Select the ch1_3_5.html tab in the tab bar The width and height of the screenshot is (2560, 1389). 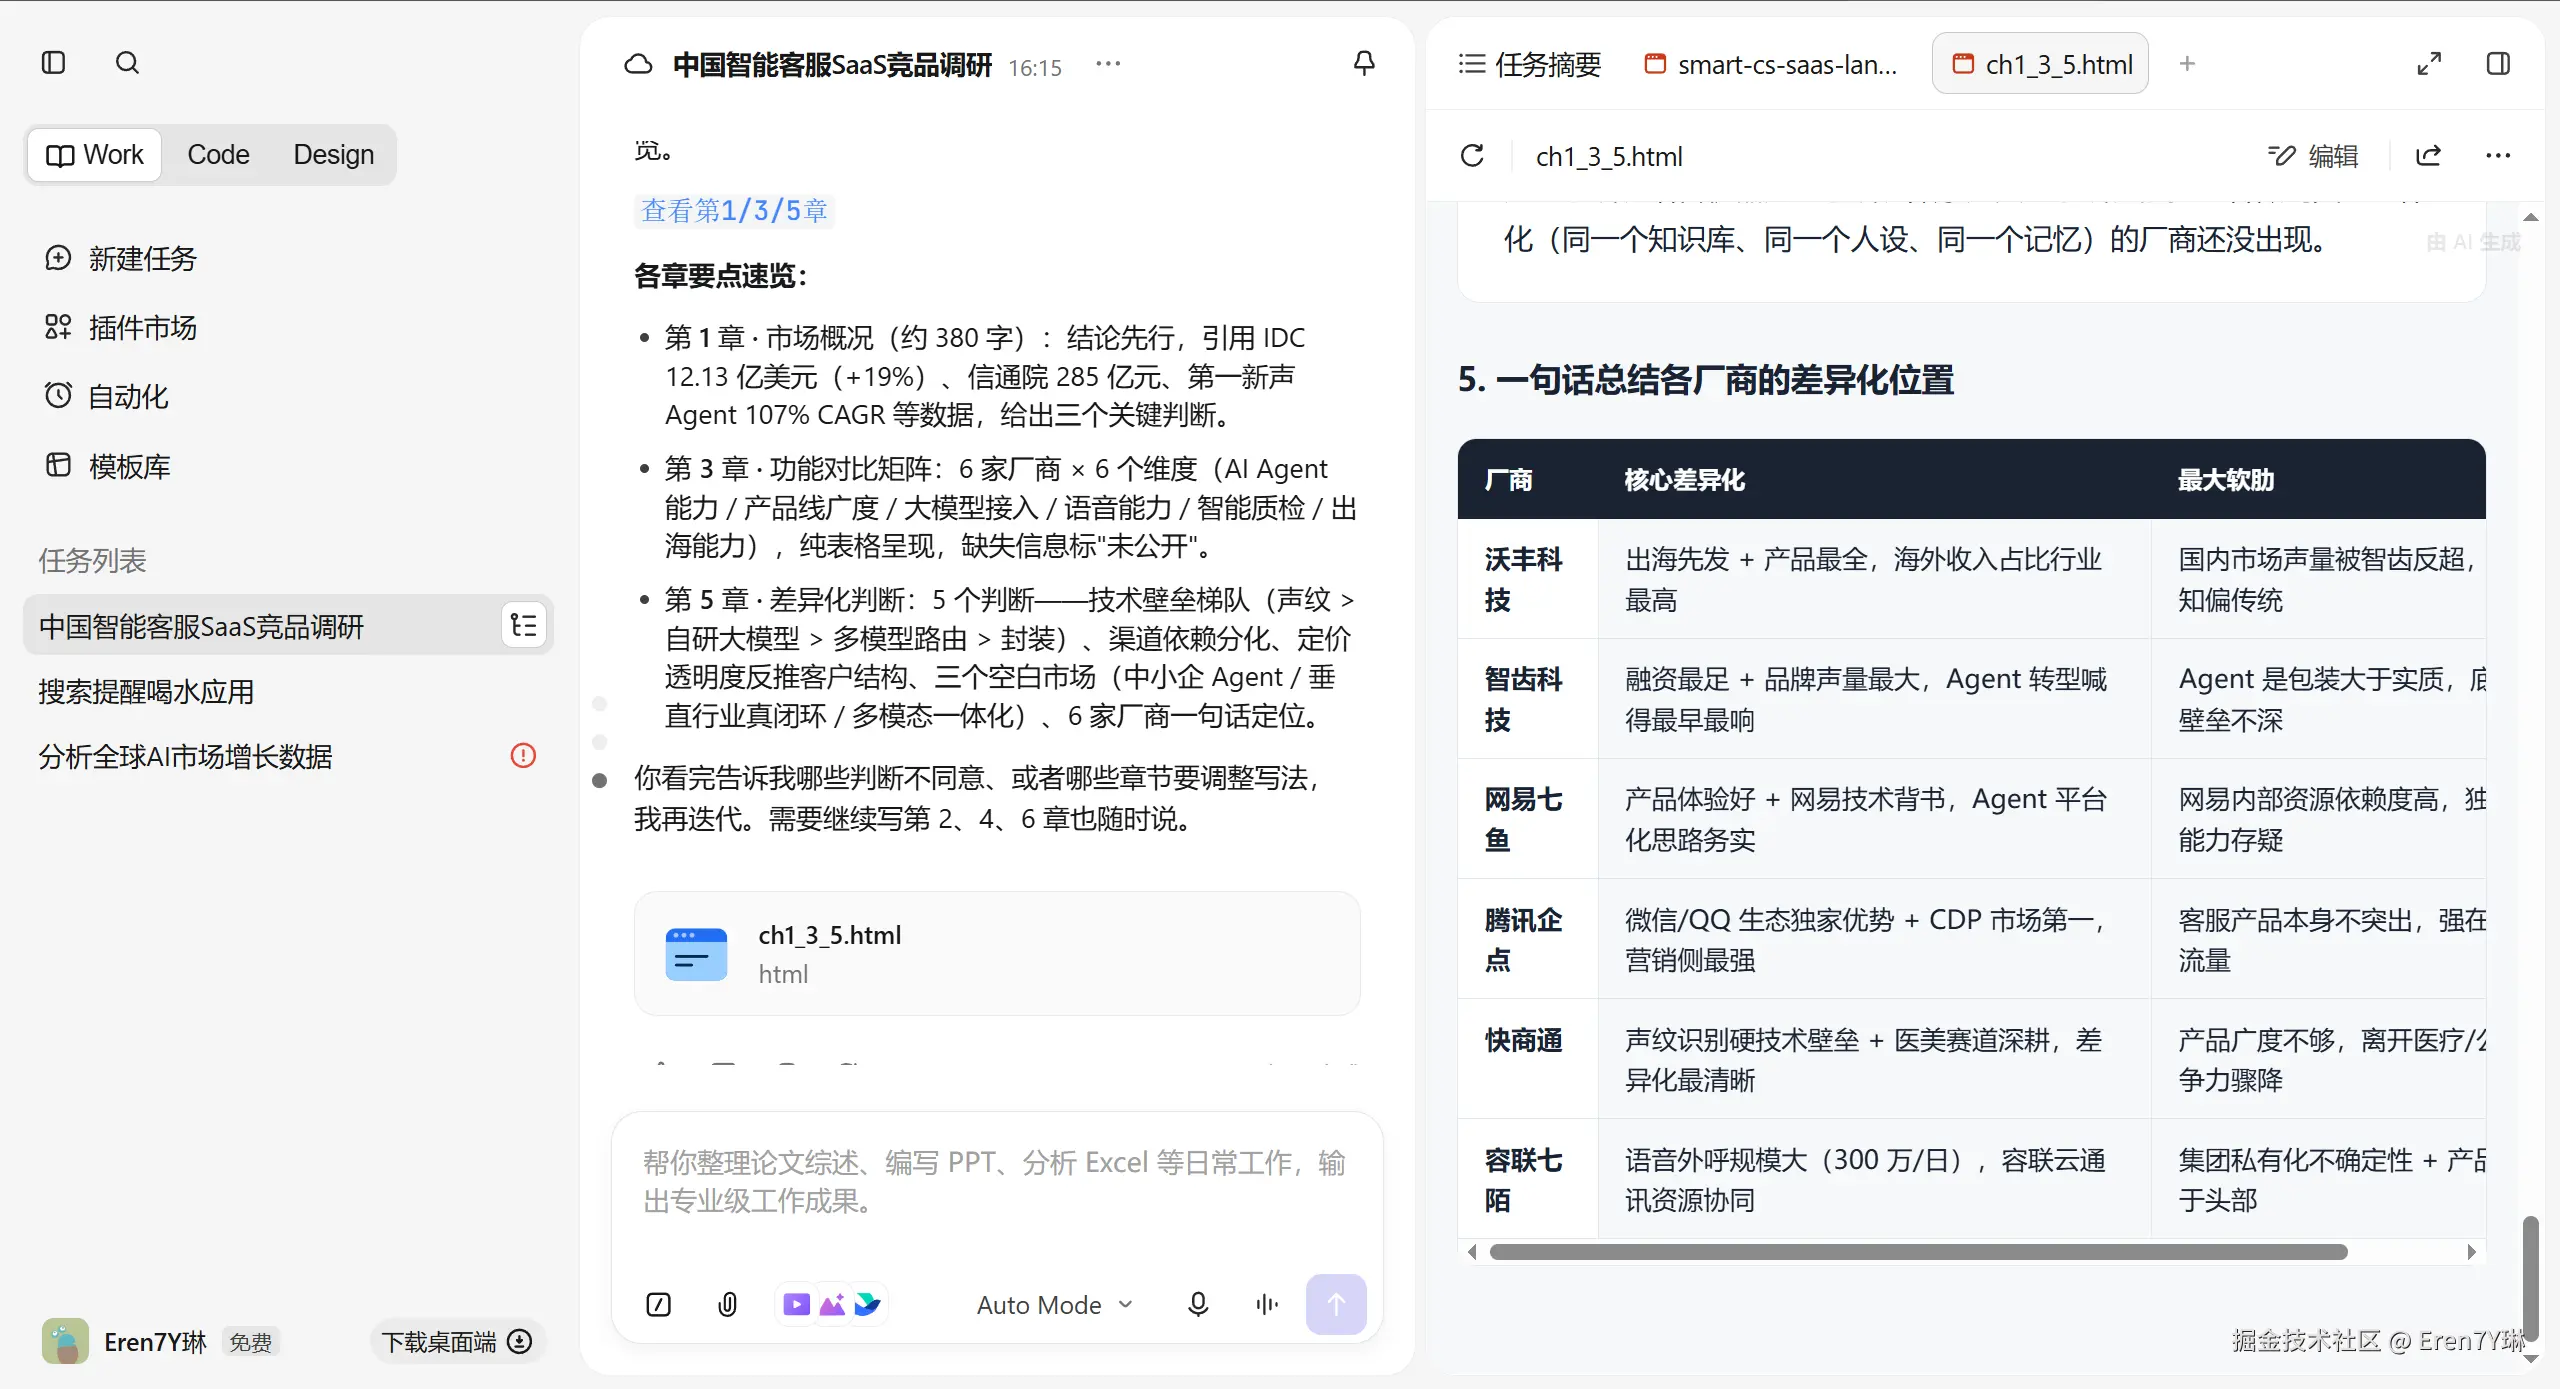point(2040,64)
